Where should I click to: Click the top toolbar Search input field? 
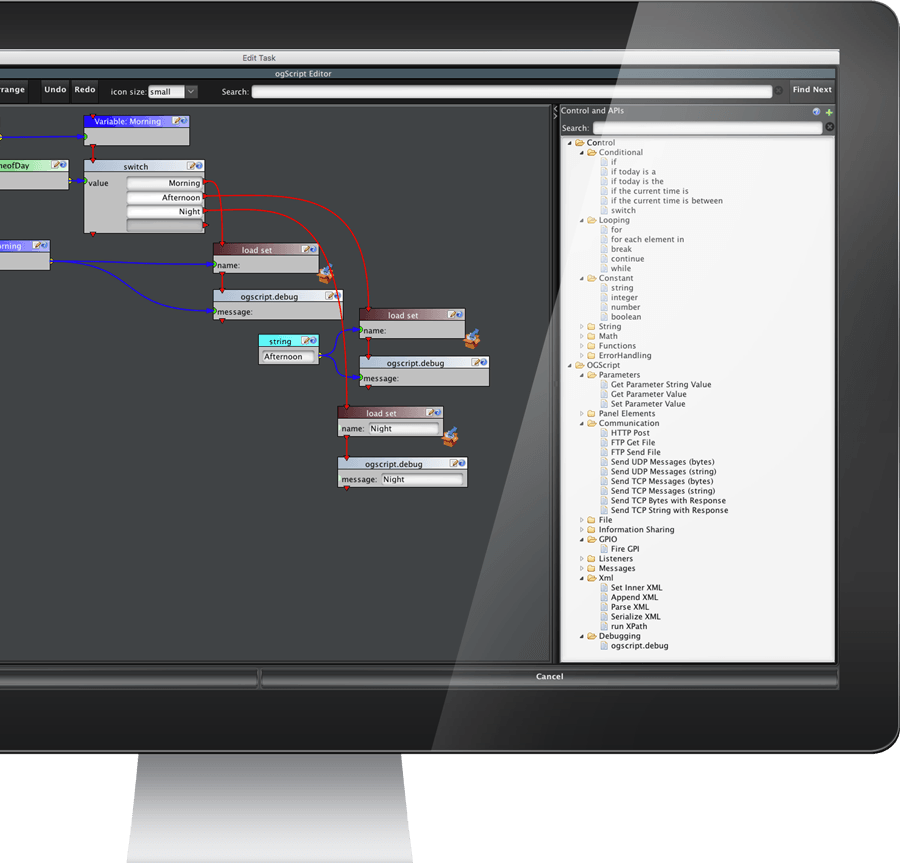pyautogui.click(x=511, y=92)
